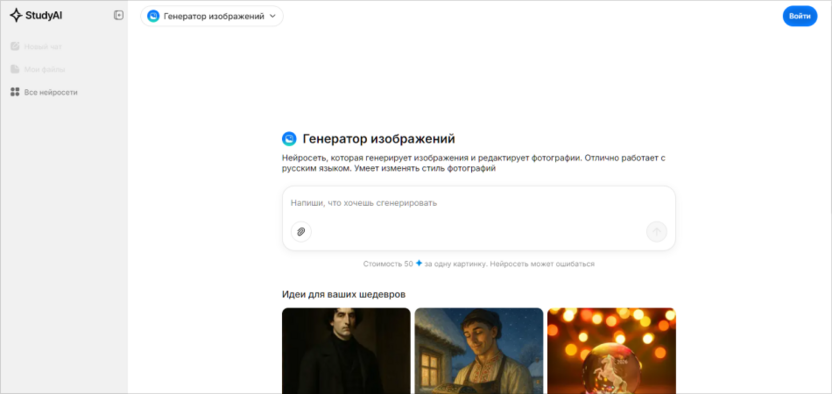Click the Все нейросети grid icon
The height and width of the screenshot is (394, 832).
15,92
